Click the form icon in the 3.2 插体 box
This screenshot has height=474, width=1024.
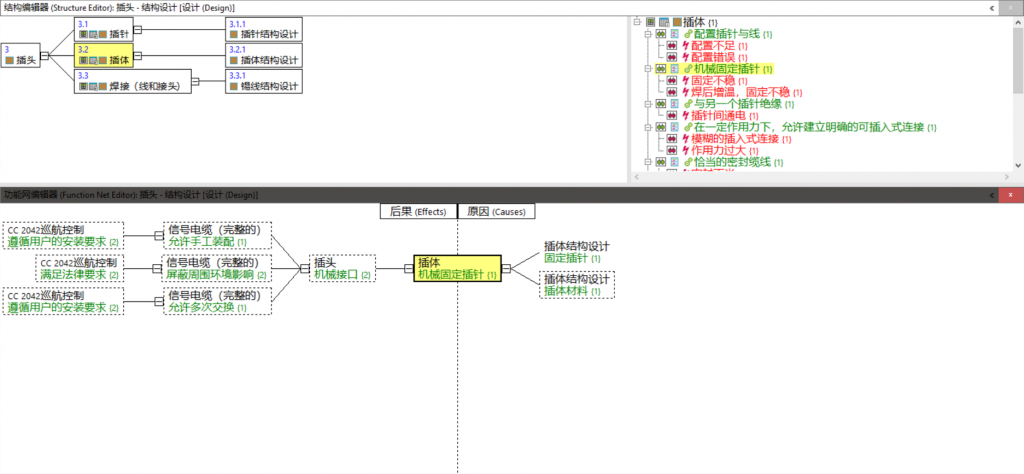coord(92,61)
